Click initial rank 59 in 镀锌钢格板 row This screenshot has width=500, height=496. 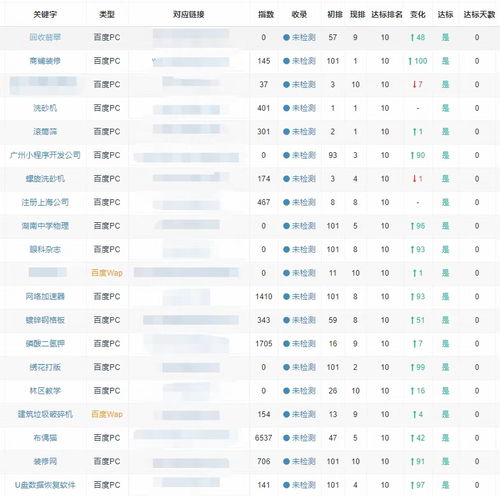333,320
